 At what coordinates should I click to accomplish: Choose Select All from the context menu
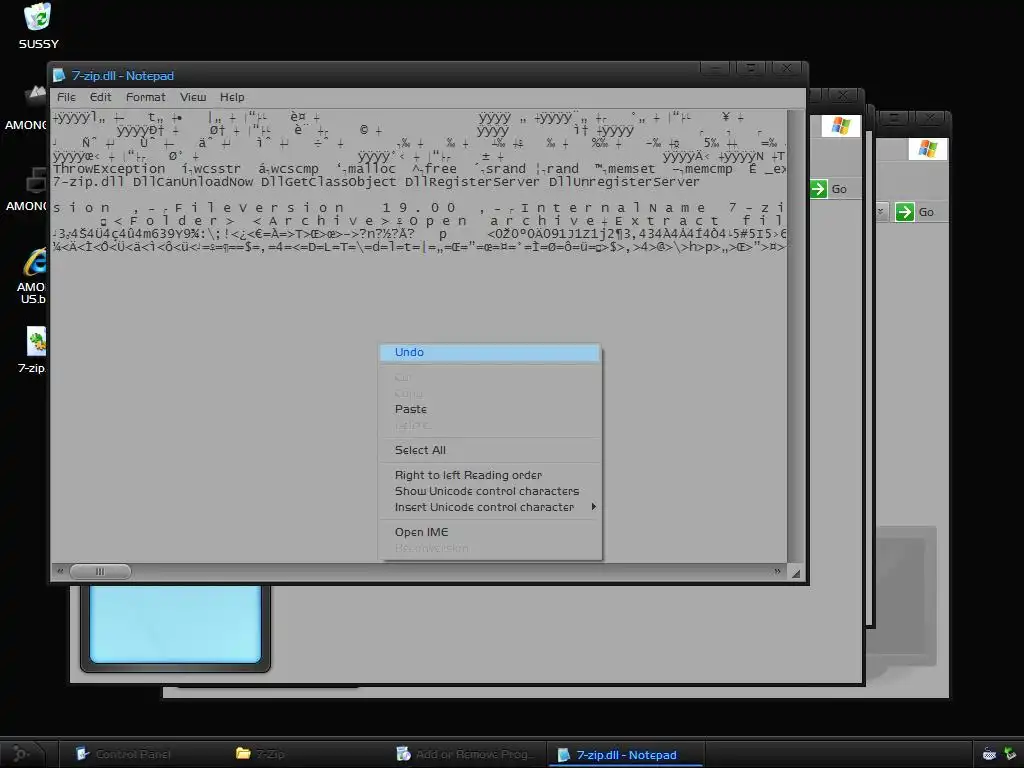[x=489, y=450]
